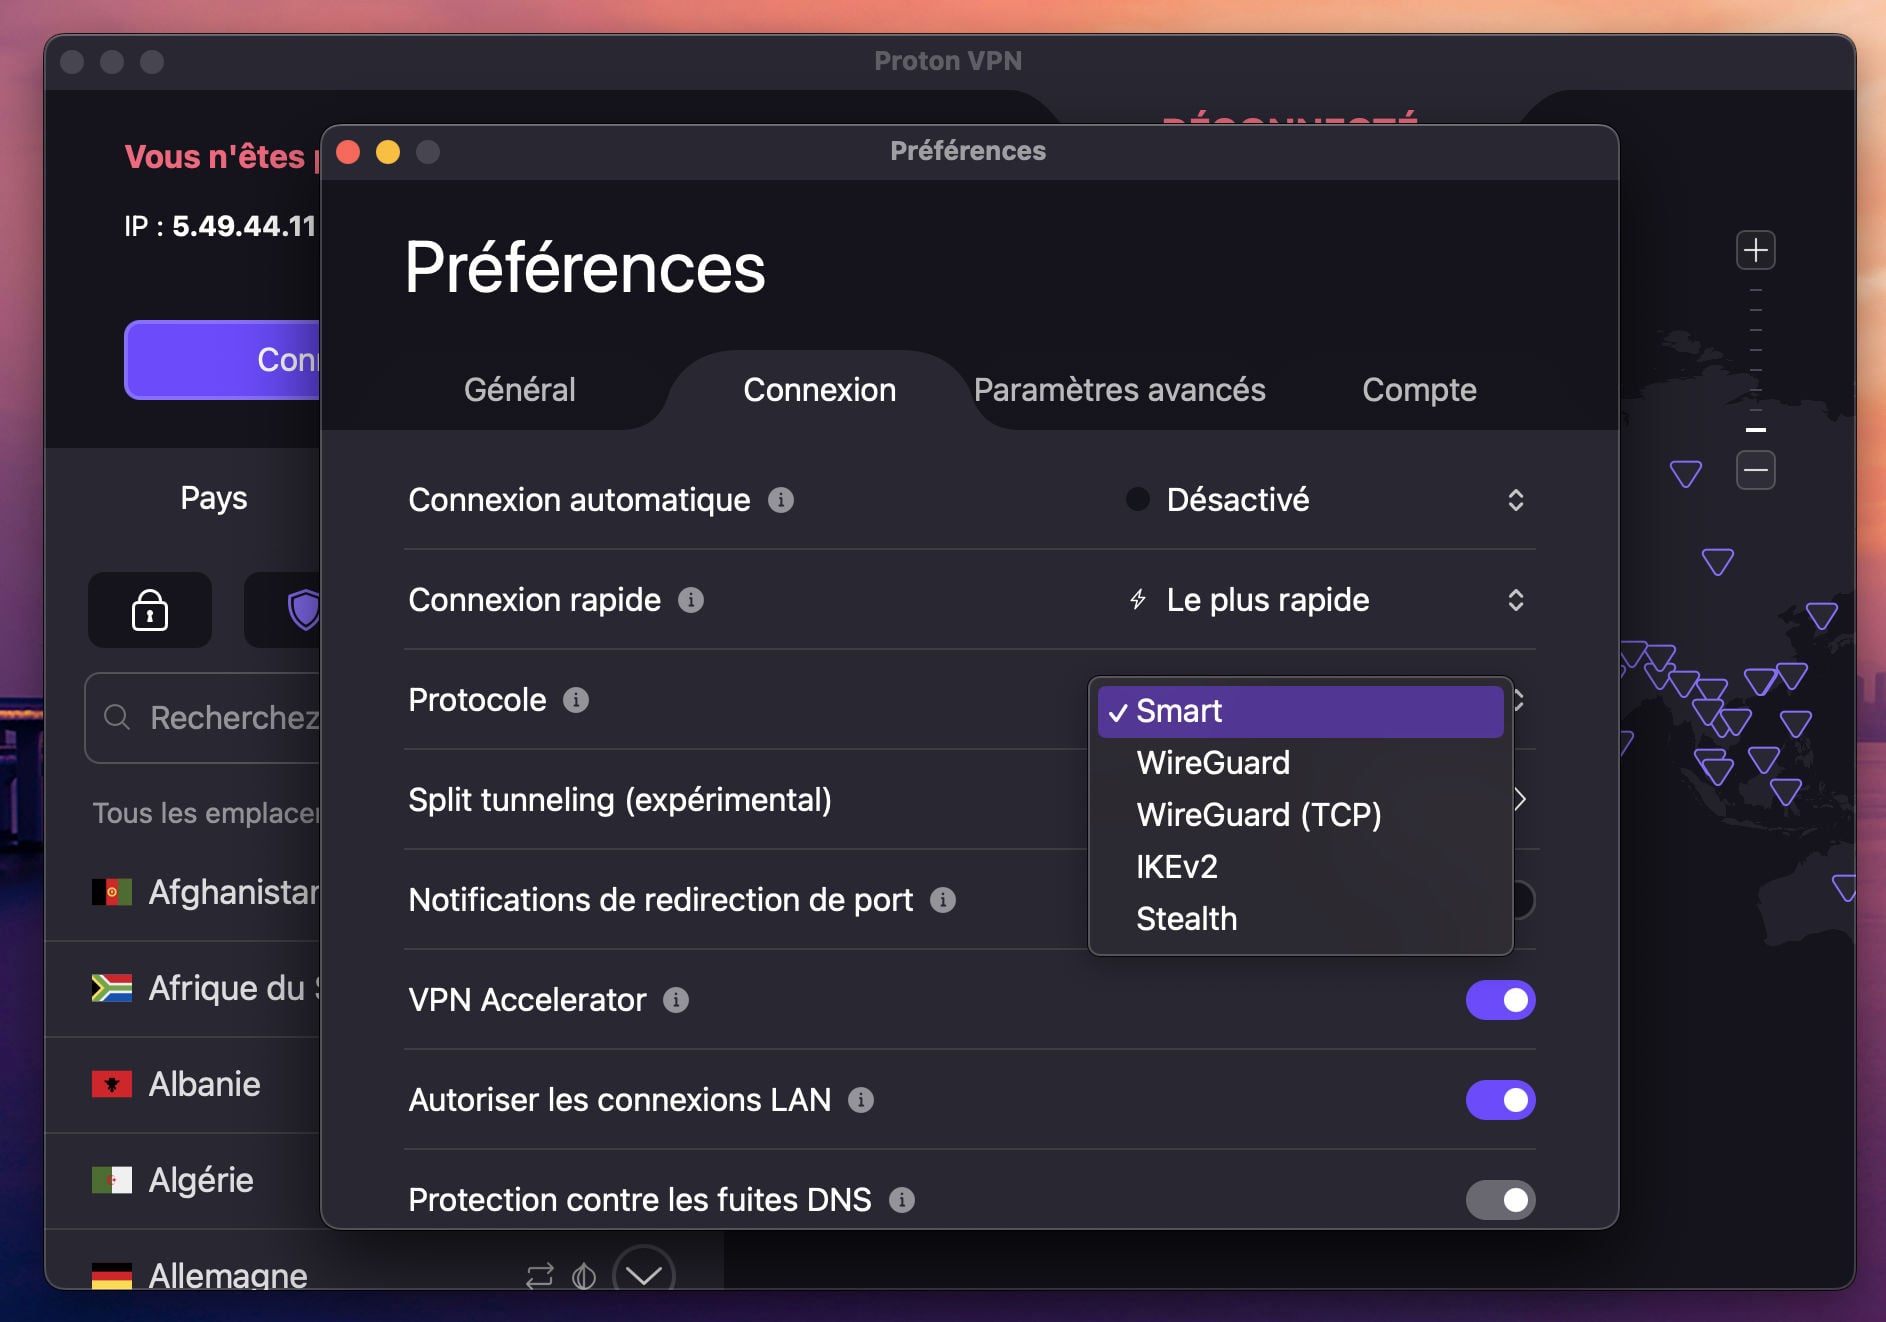Click the Afghanistan flag icon
The height and width of the screenshot is (1322, 1886).
point(112,892)
